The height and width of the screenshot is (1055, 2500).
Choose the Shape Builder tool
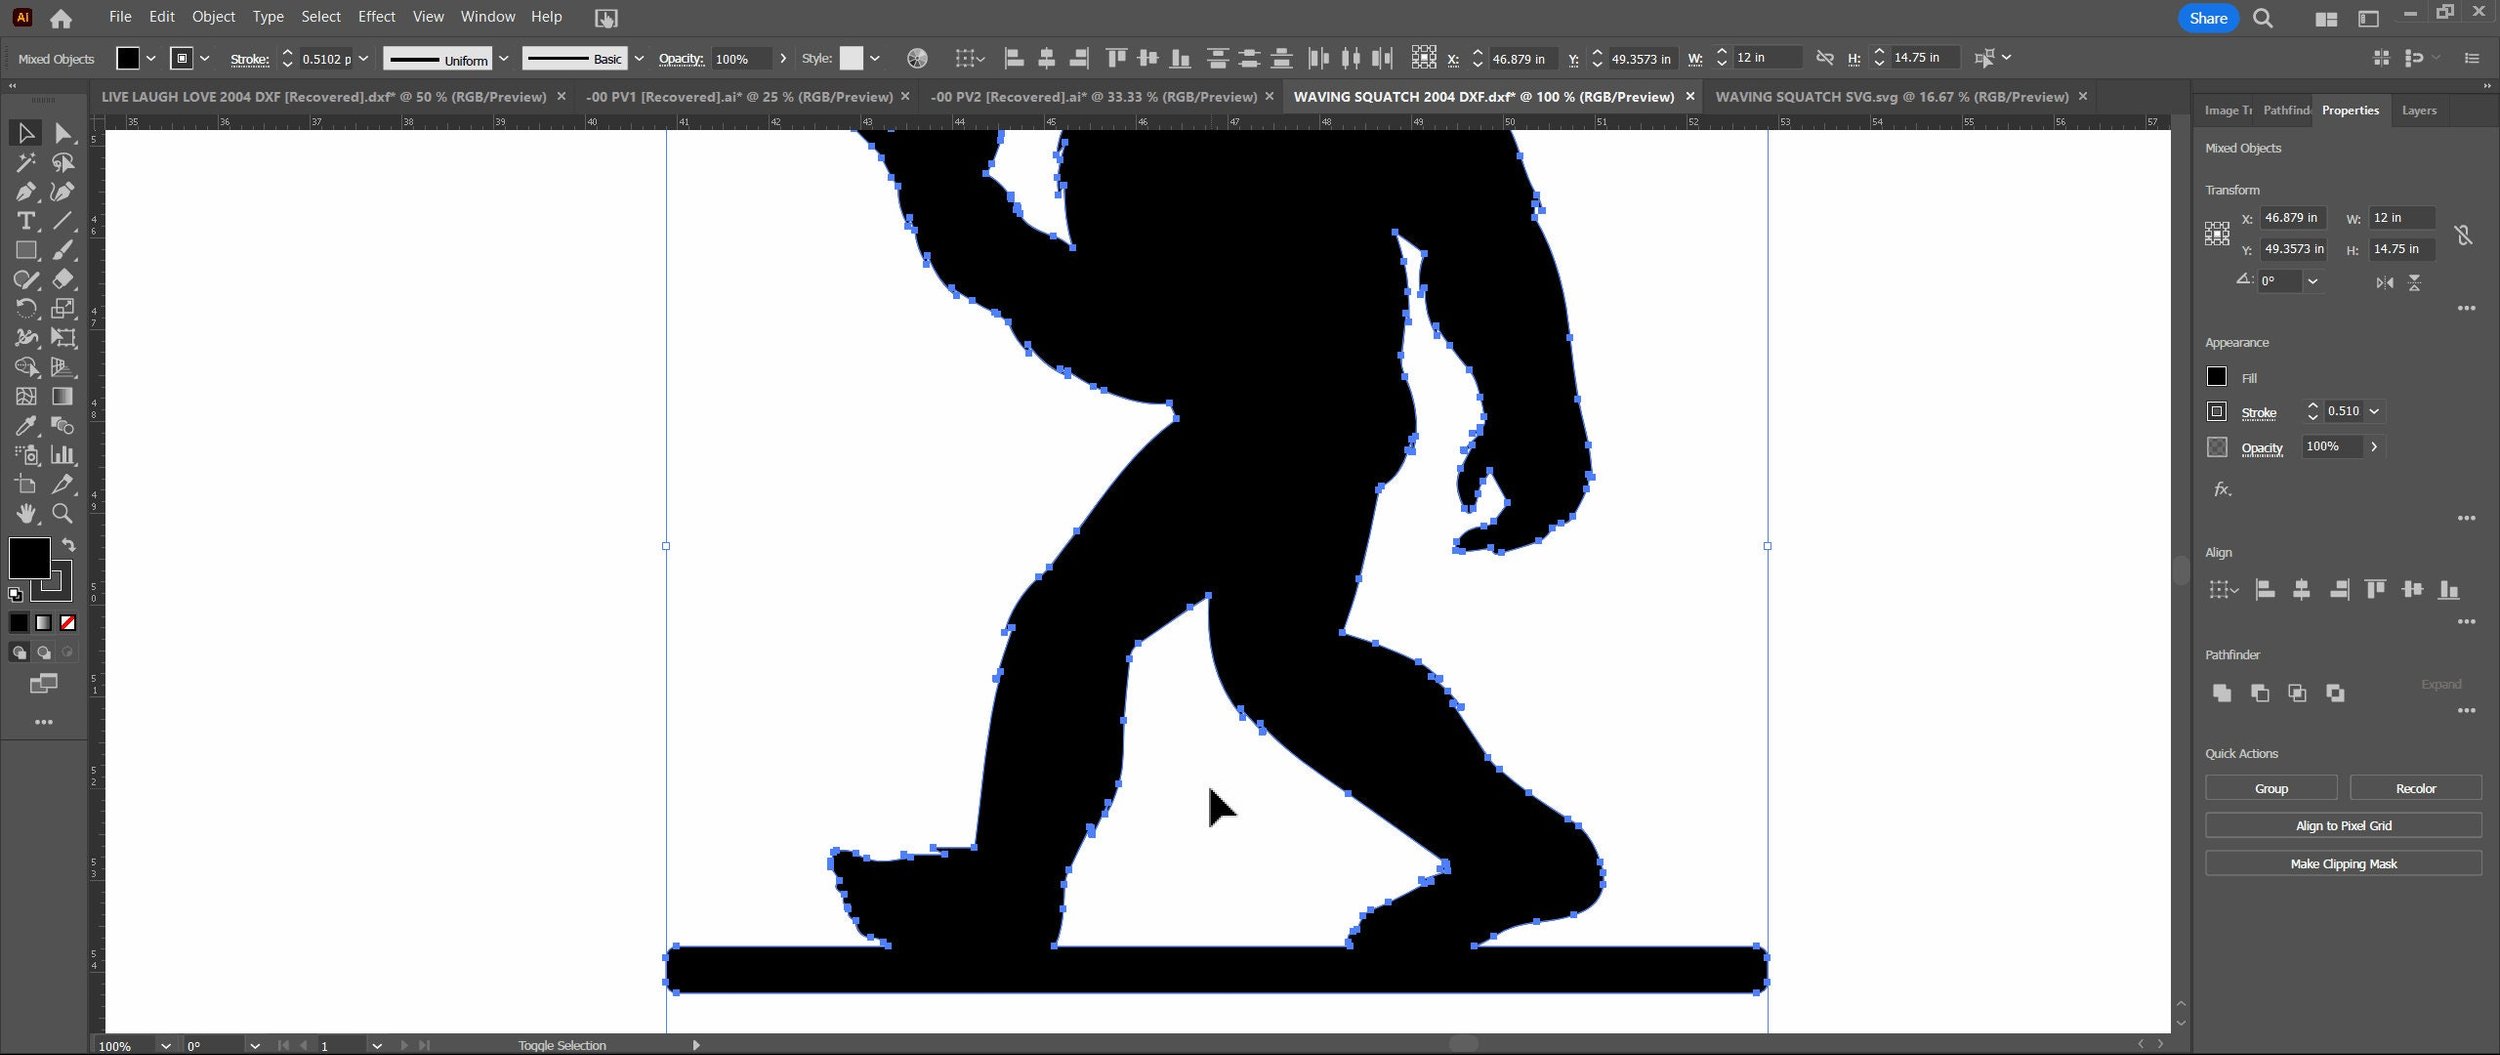pos(26,367)
